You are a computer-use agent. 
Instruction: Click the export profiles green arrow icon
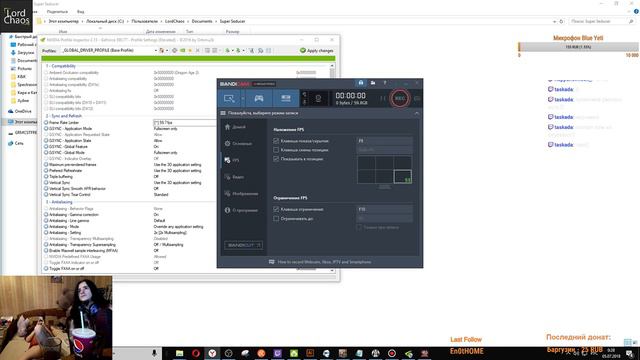[x=228, y=50]
